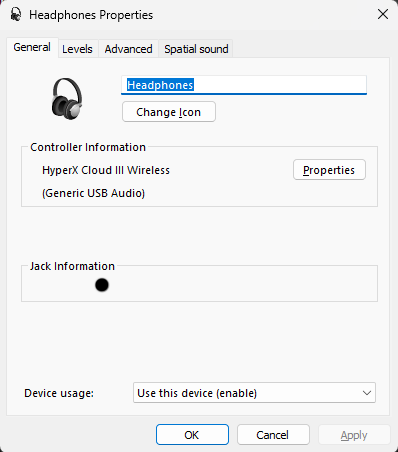Go to the Spatial sound tab
Screen dimensions: 398x452
point(196,49)
